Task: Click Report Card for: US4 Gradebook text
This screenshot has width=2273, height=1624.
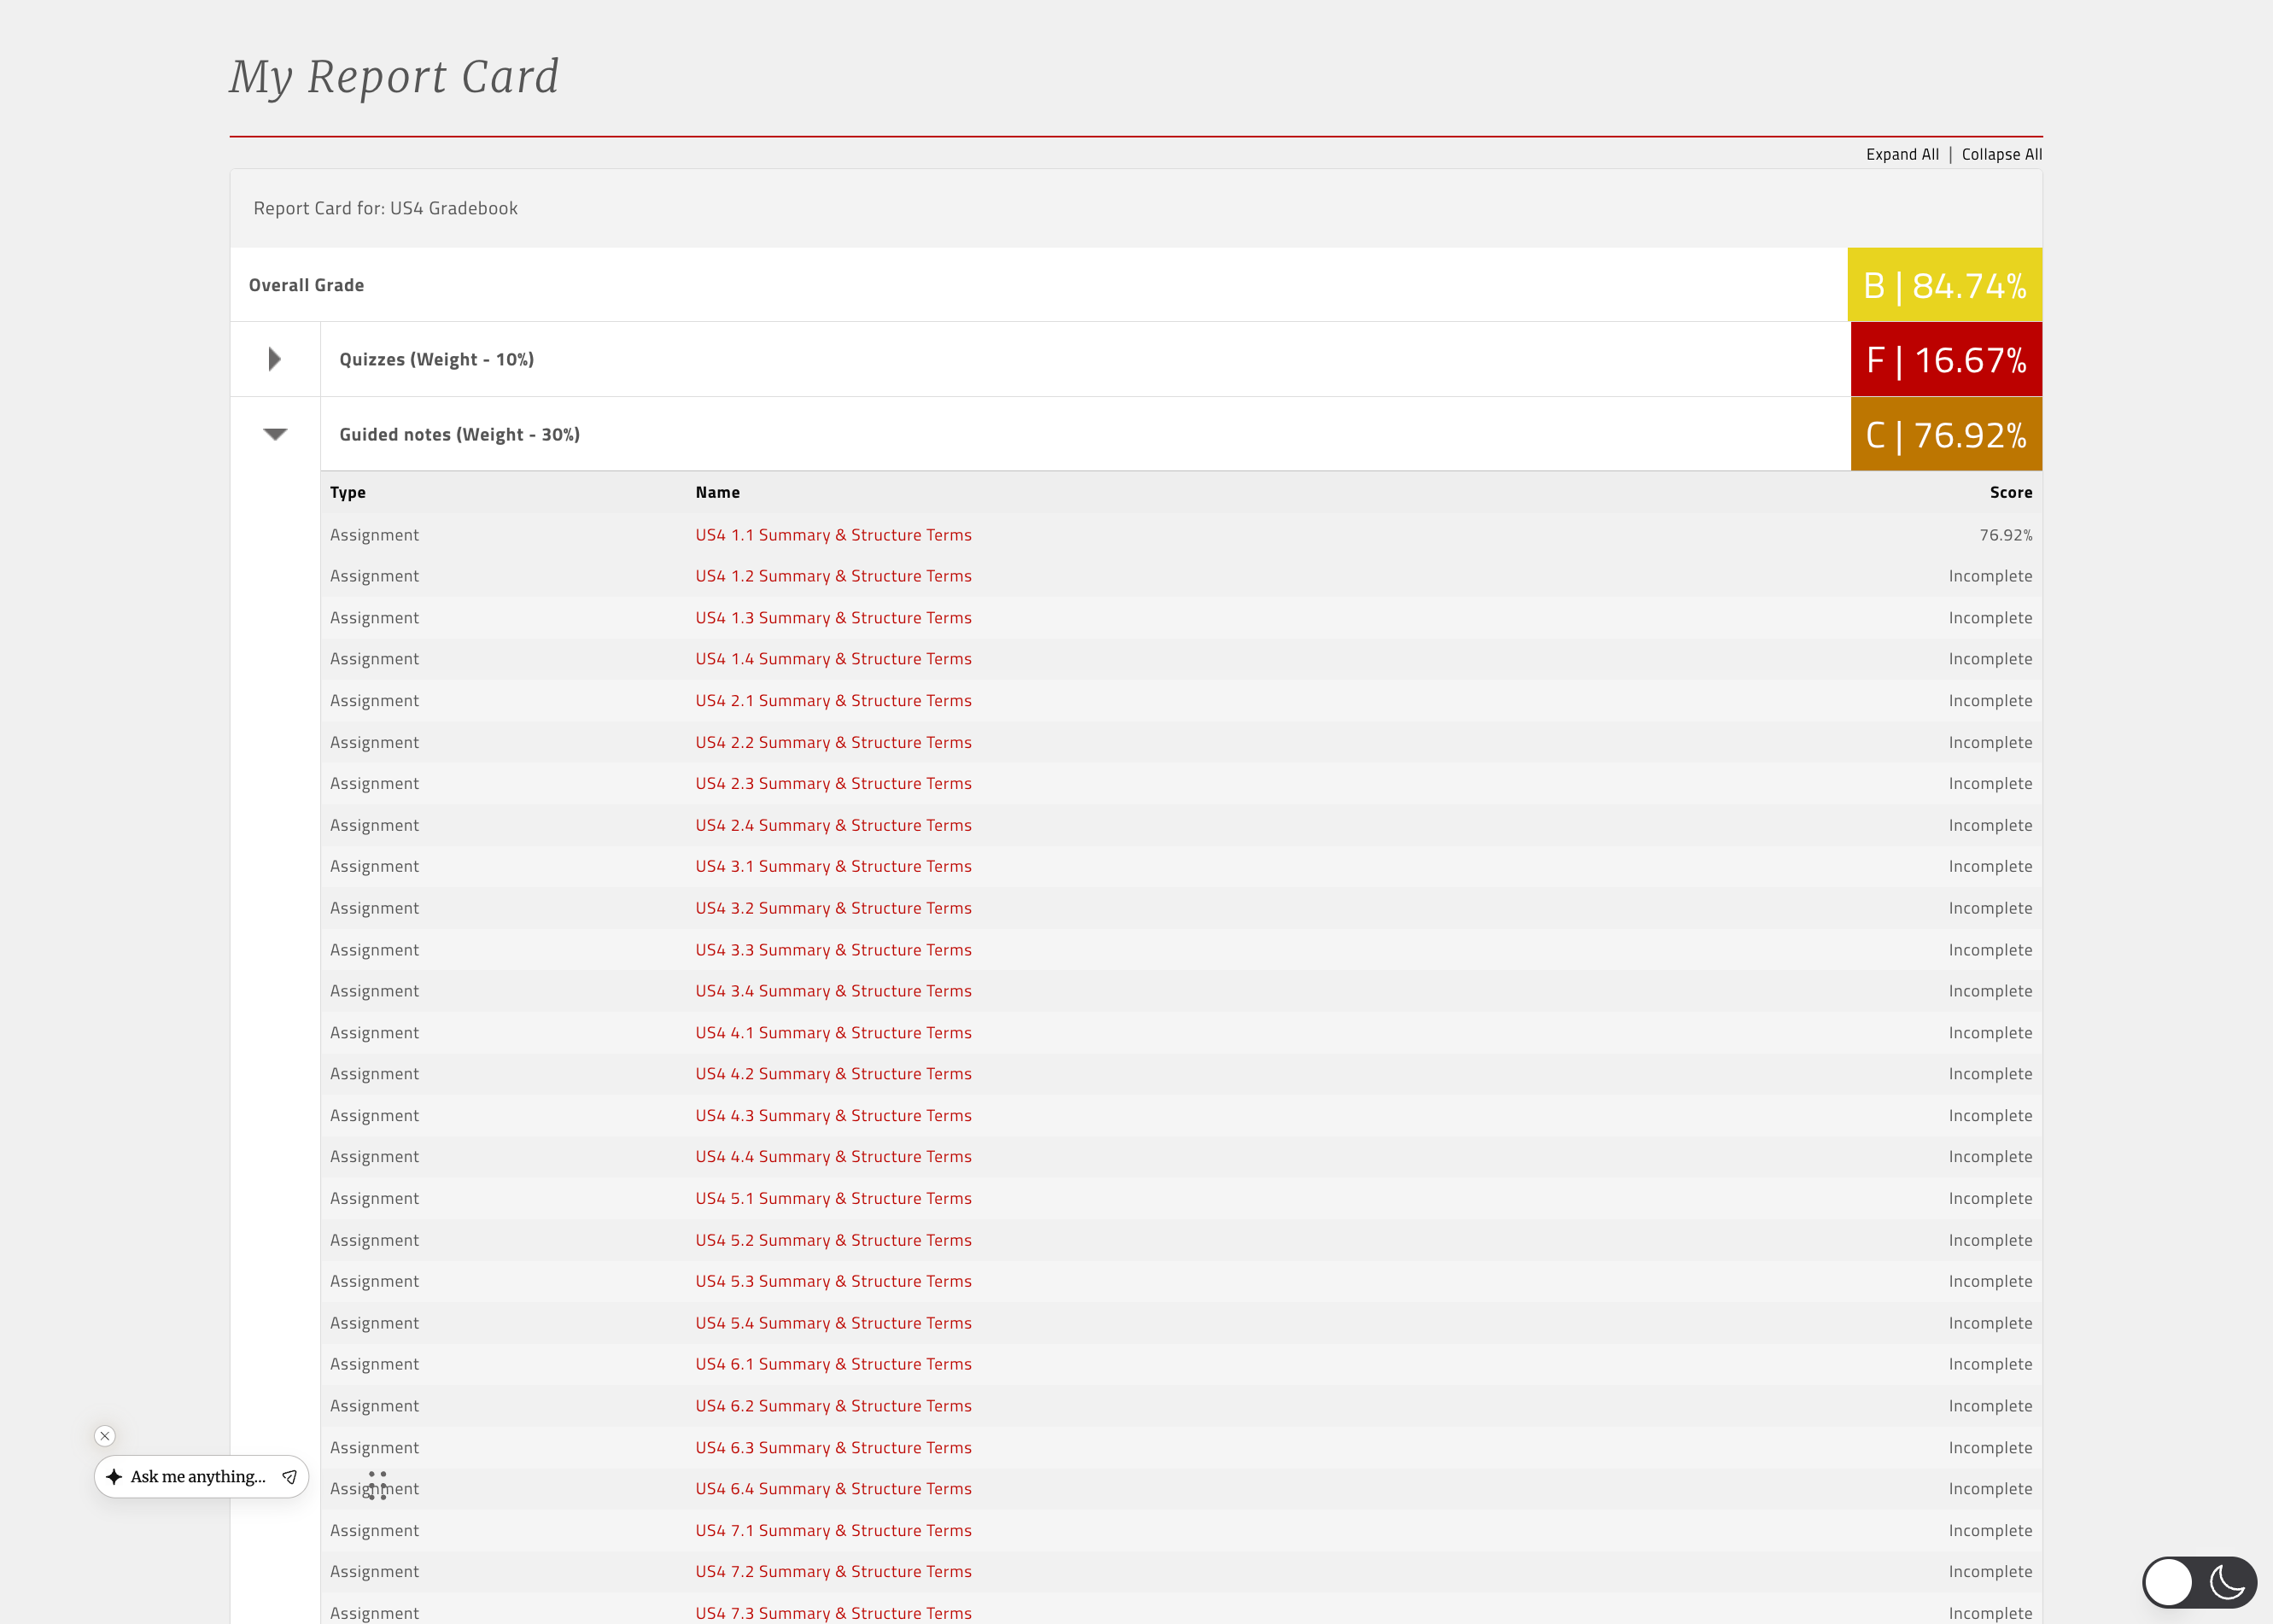Action: [385, 208]
